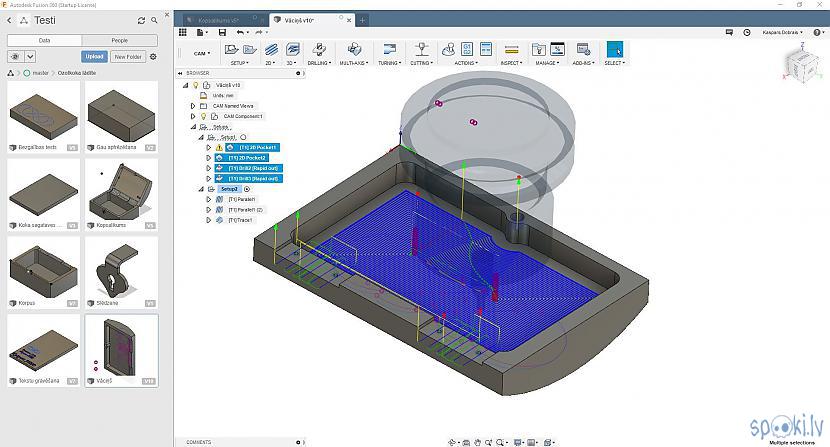The height and width of the screenshot is (447, 830).
Task: Open the MANAGE menu
Action: [547, 63]
